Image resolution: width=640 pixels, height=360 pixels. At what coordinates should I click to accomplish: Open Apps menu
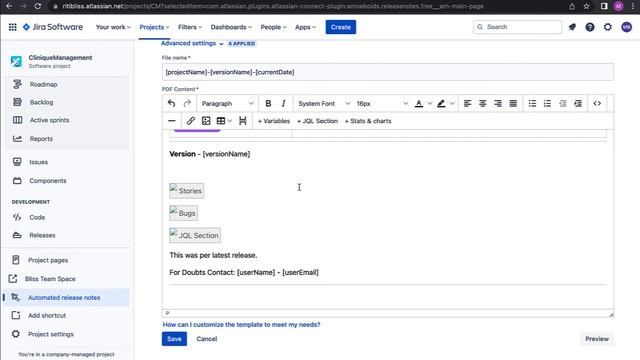pos(305,27)
